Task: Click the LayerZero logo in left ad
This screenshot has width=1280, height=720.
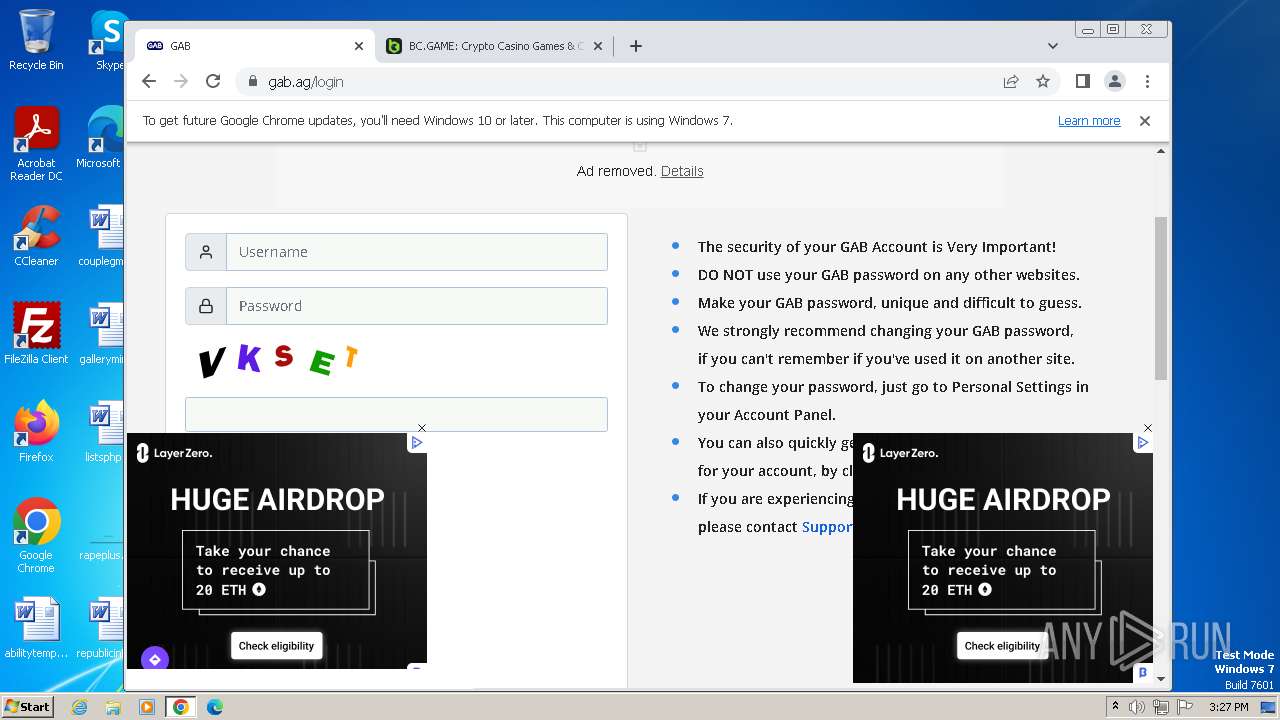Action: tap(174, 453)
